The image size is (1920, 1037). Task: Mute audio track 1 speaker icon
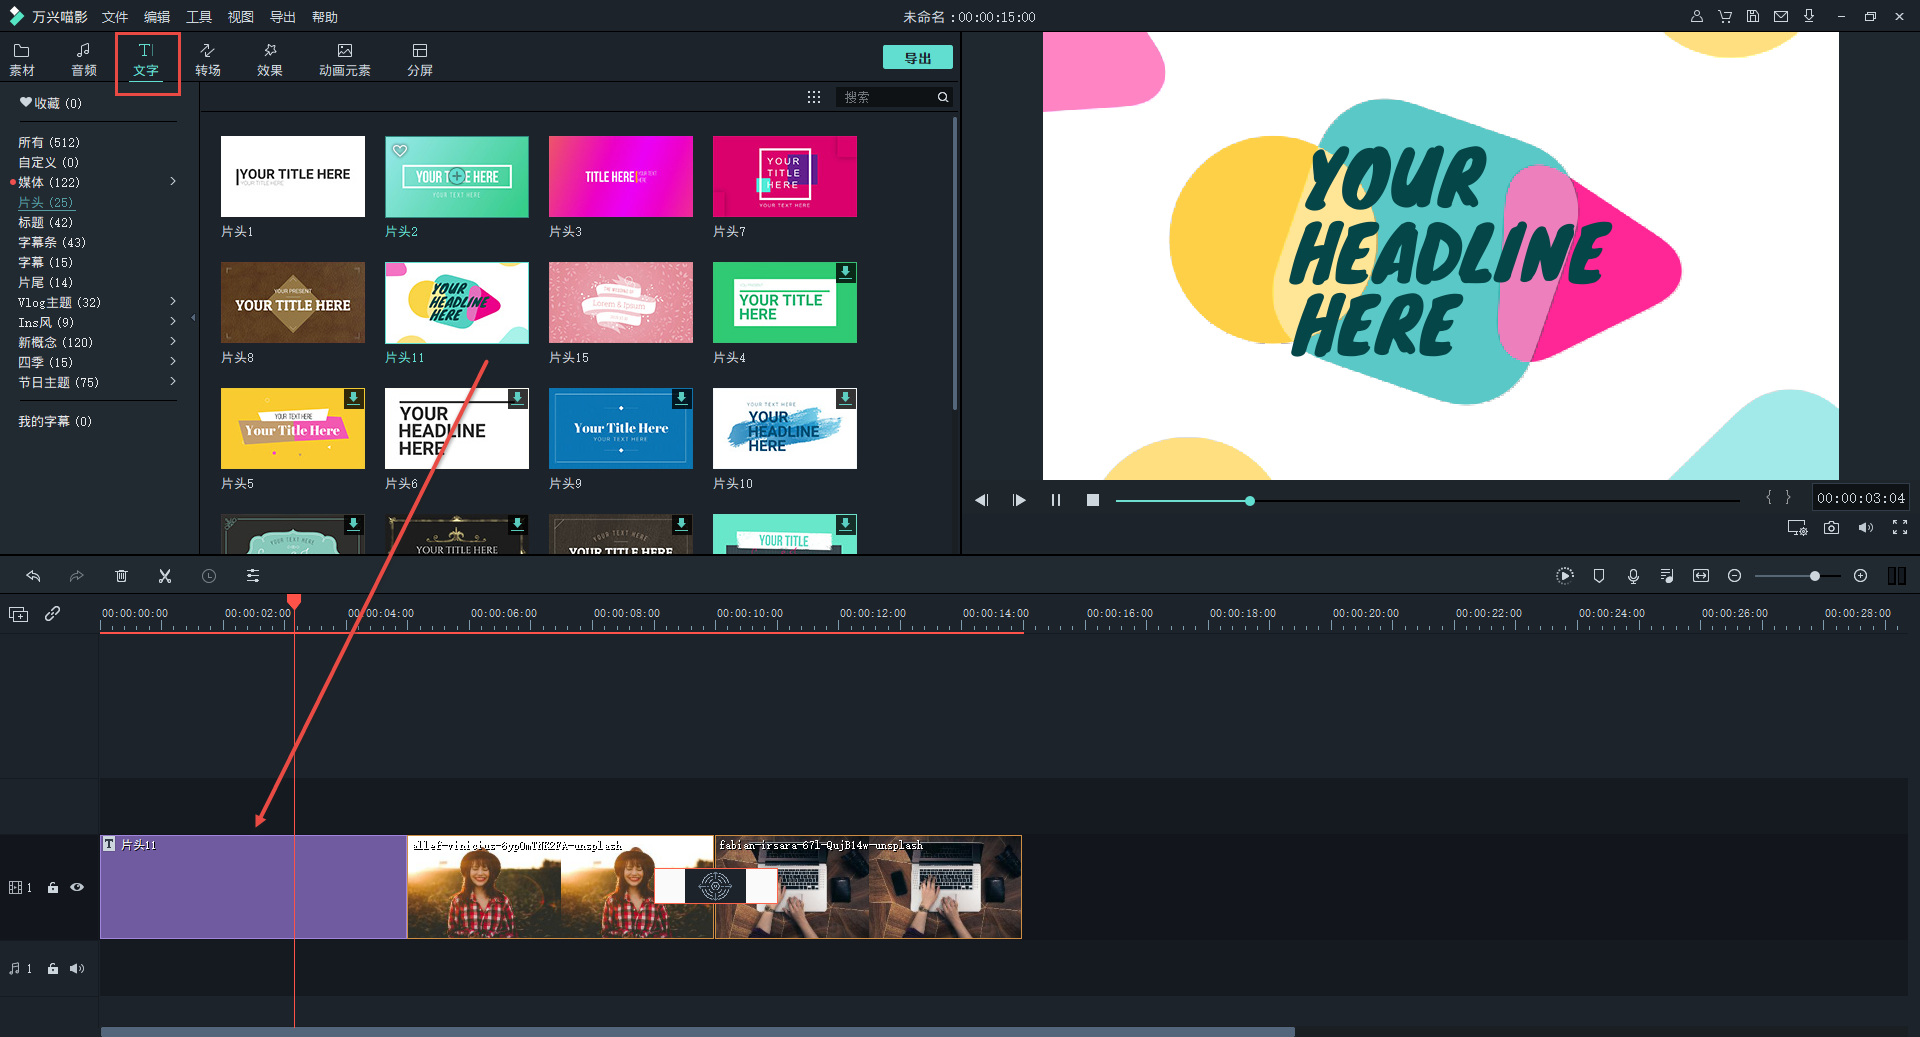pos(76,968)
